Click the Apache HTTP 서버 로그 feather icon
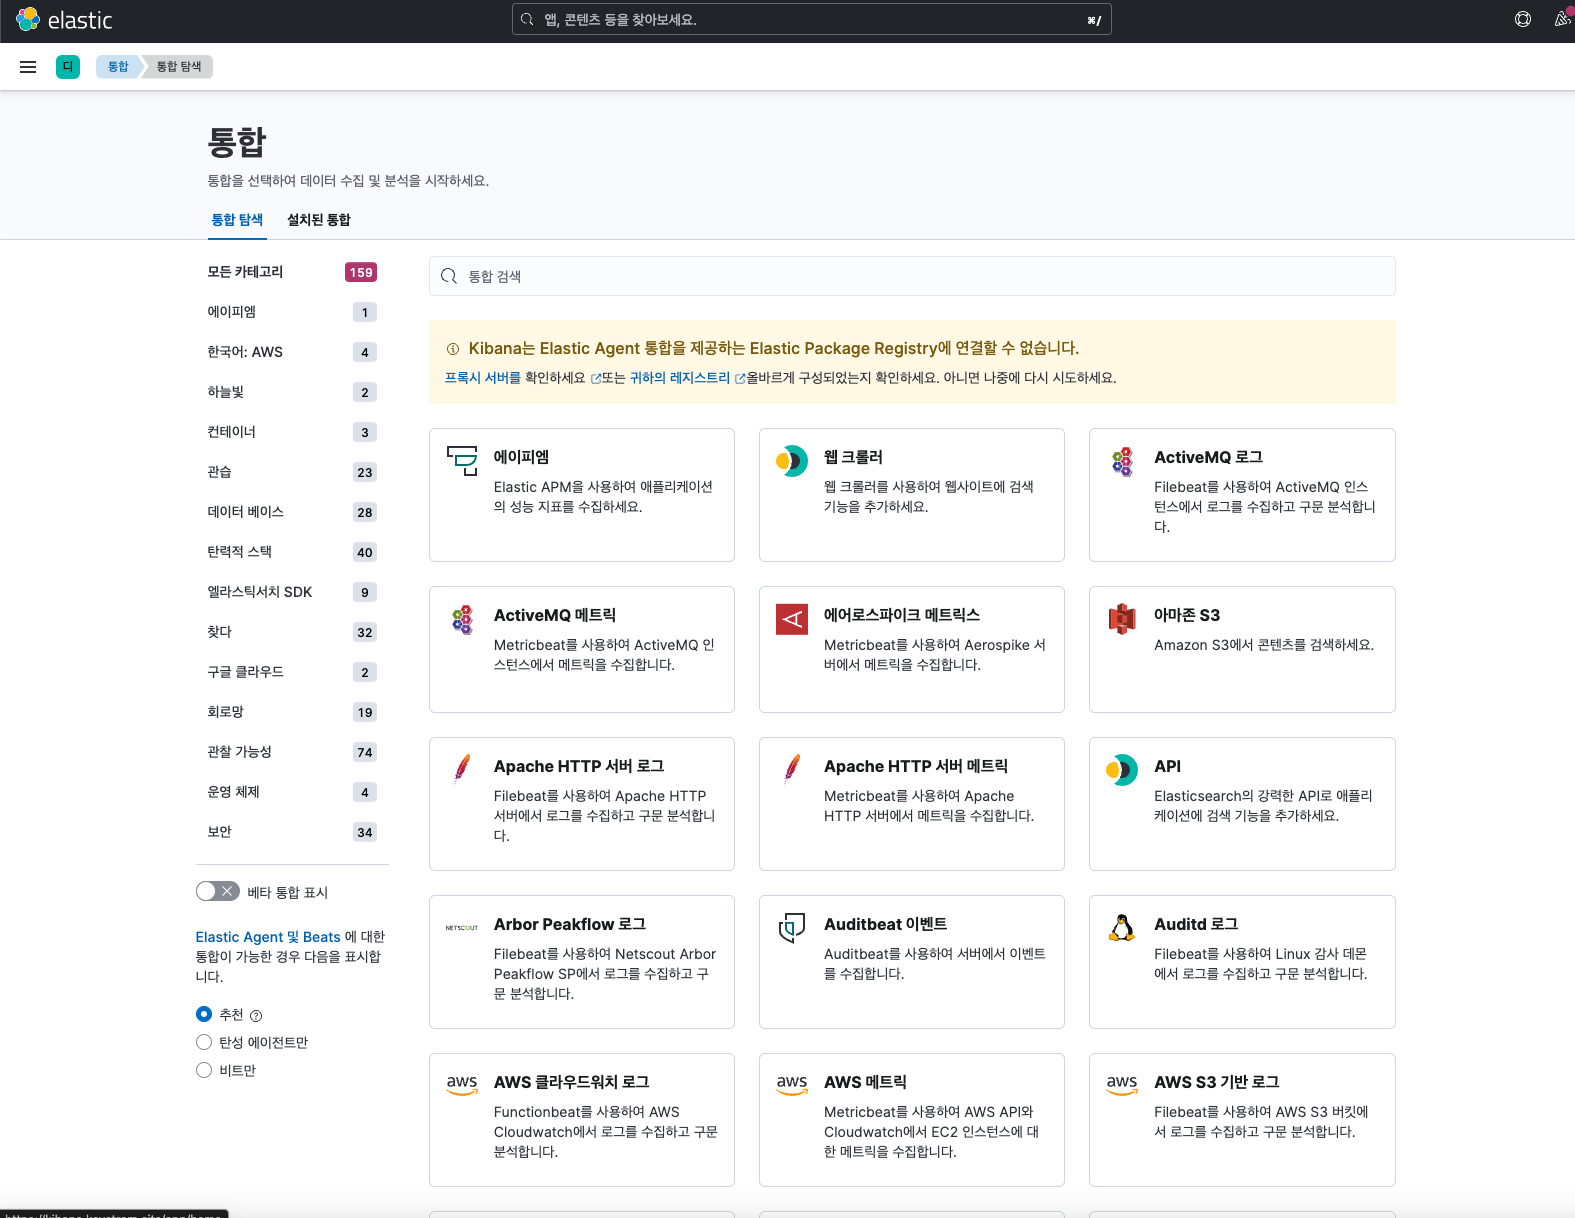The width and height of the screenshot is (1575, 1218). 462,770
